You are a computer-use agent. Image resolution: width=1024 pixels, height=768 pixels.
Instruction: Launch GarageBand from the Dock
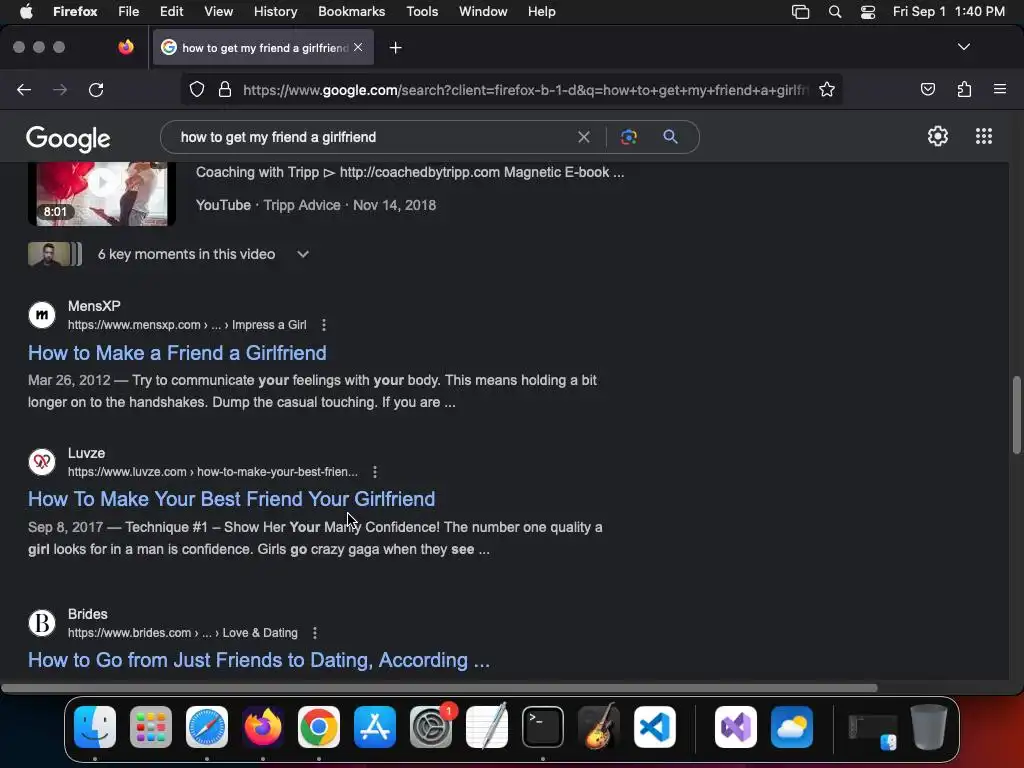(598, 727)
